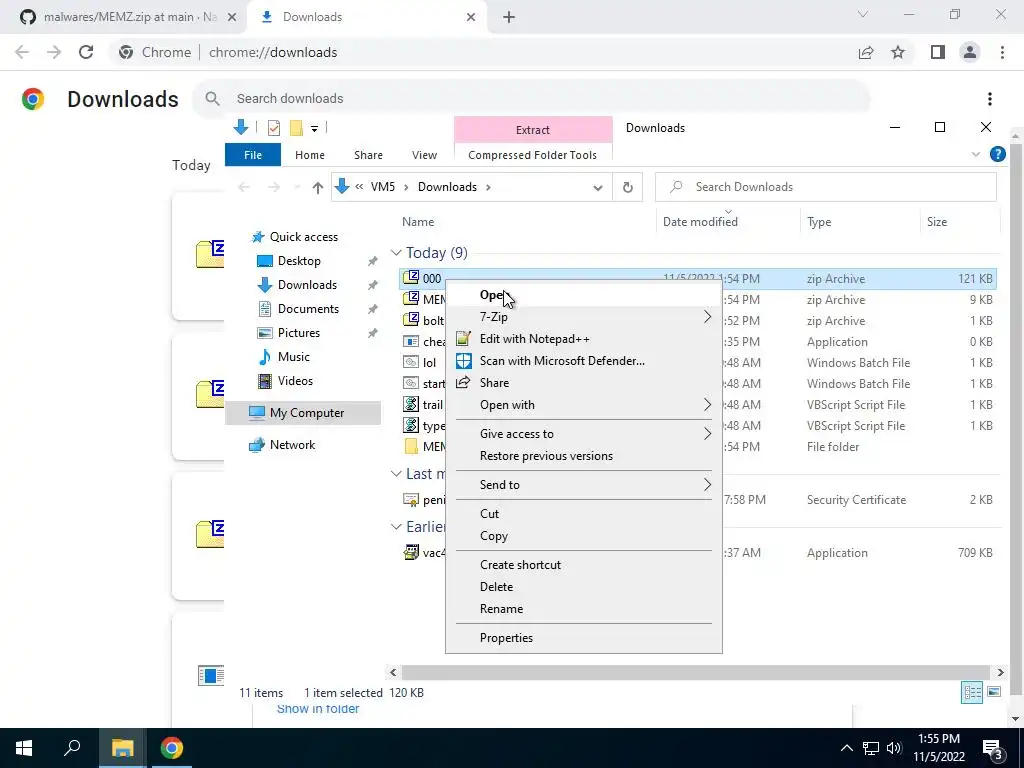Click the Properties quick access icon

click(274, 128)
